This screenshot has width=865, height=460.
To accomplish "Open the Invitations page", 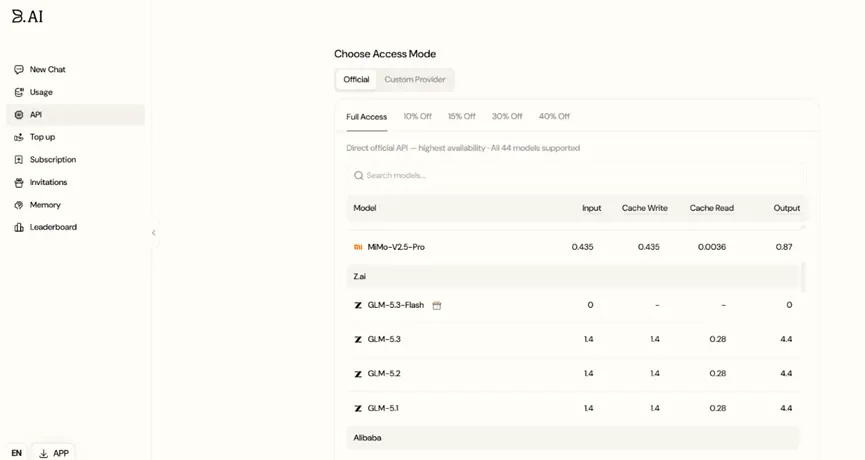I will pos(76,183).
